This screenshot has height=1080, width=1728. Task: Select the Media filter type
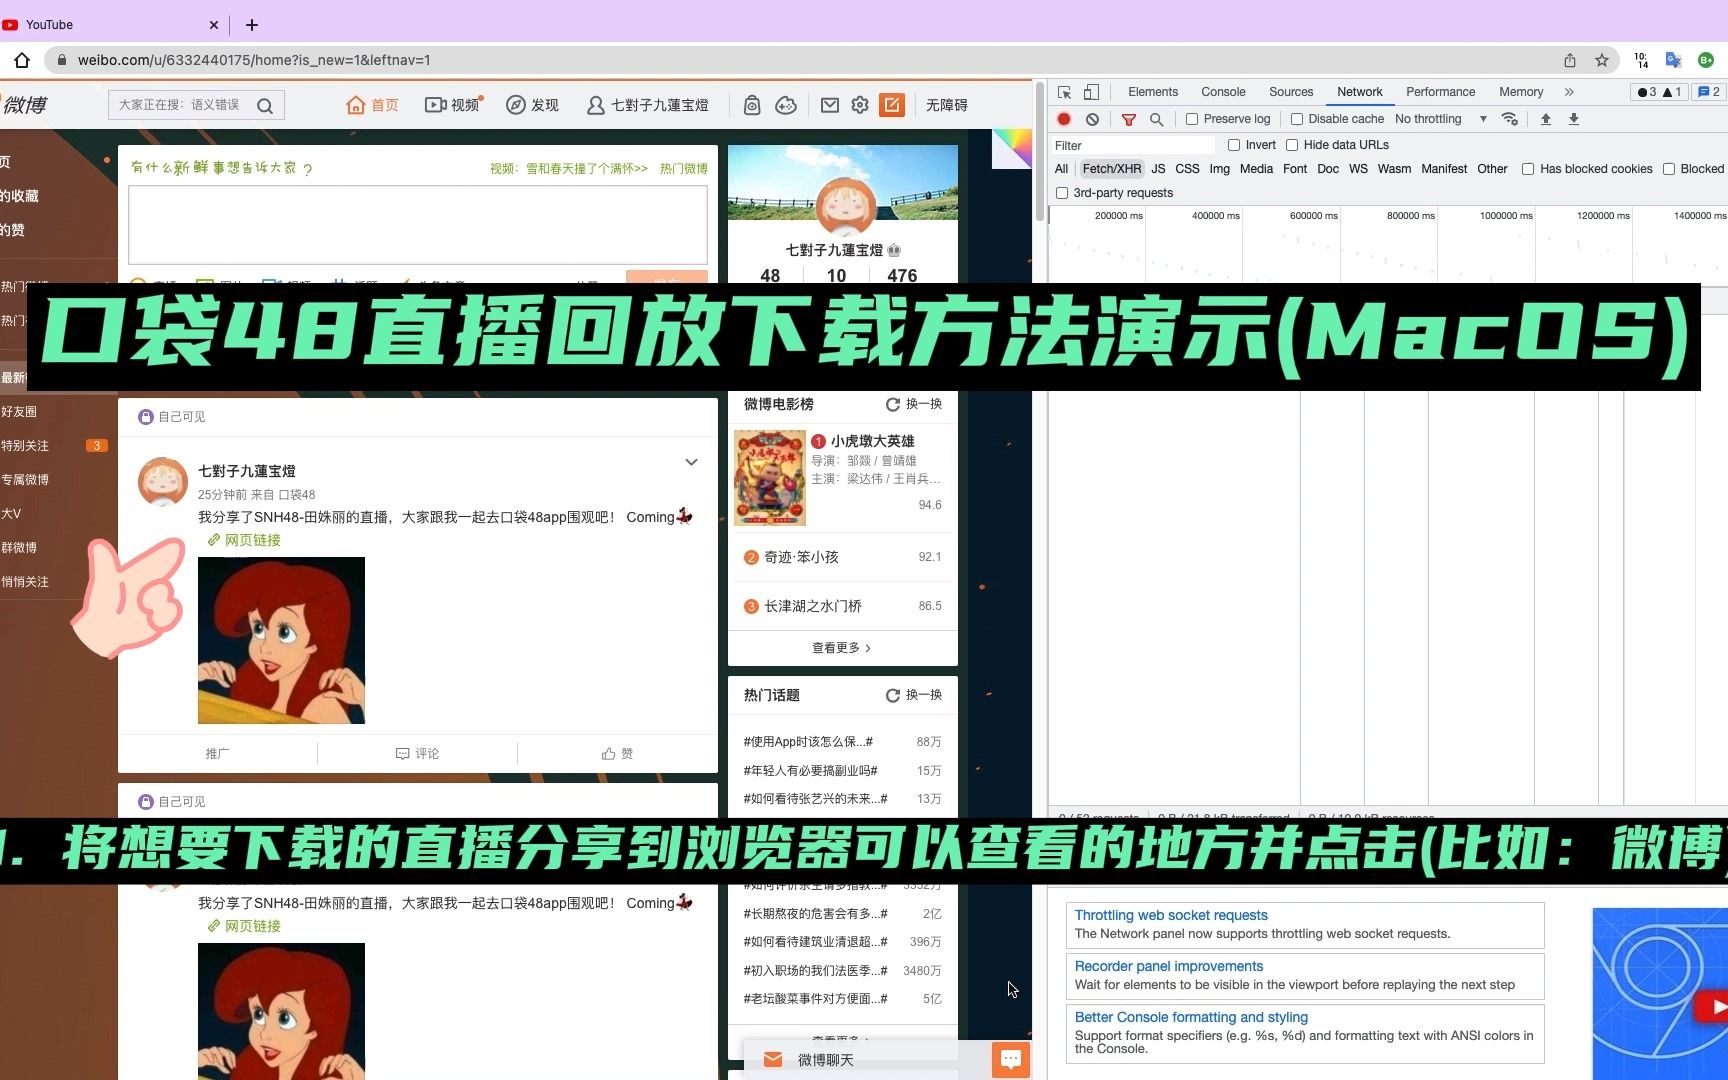[x=1256, y=169]
